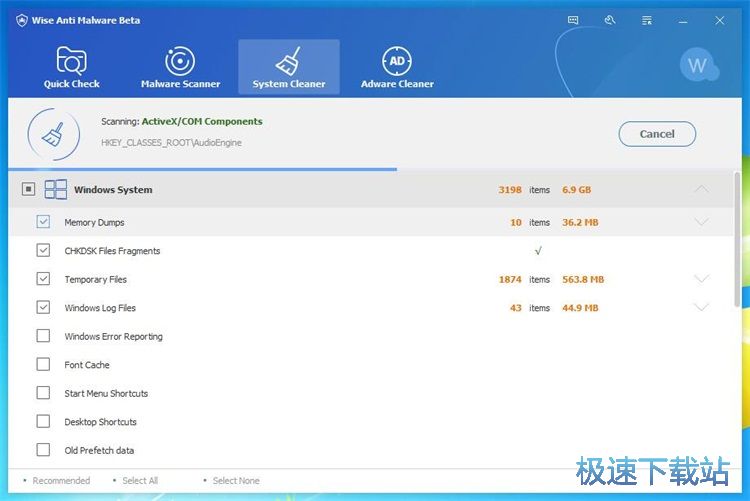This screenshot has width=750, height=501.
Task: Close the Wise Anti Malware window
Action: click(719, 21)
